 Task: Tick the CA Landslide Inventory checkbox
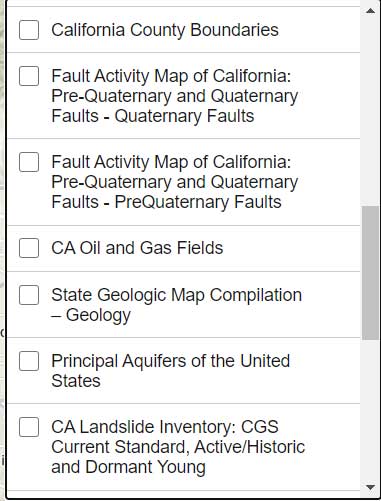(29, 427)
